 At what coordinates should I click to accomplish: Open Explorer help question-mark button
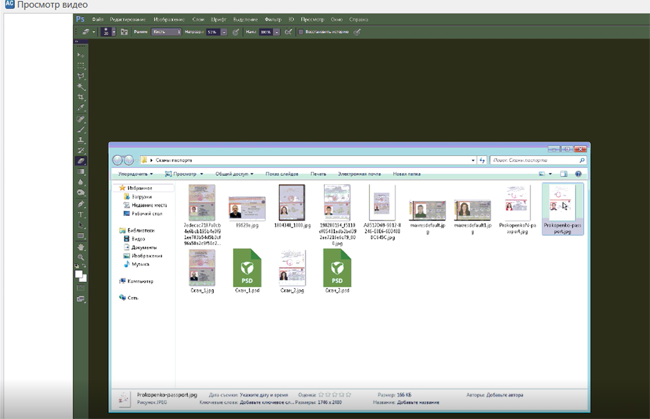point(578,174)
